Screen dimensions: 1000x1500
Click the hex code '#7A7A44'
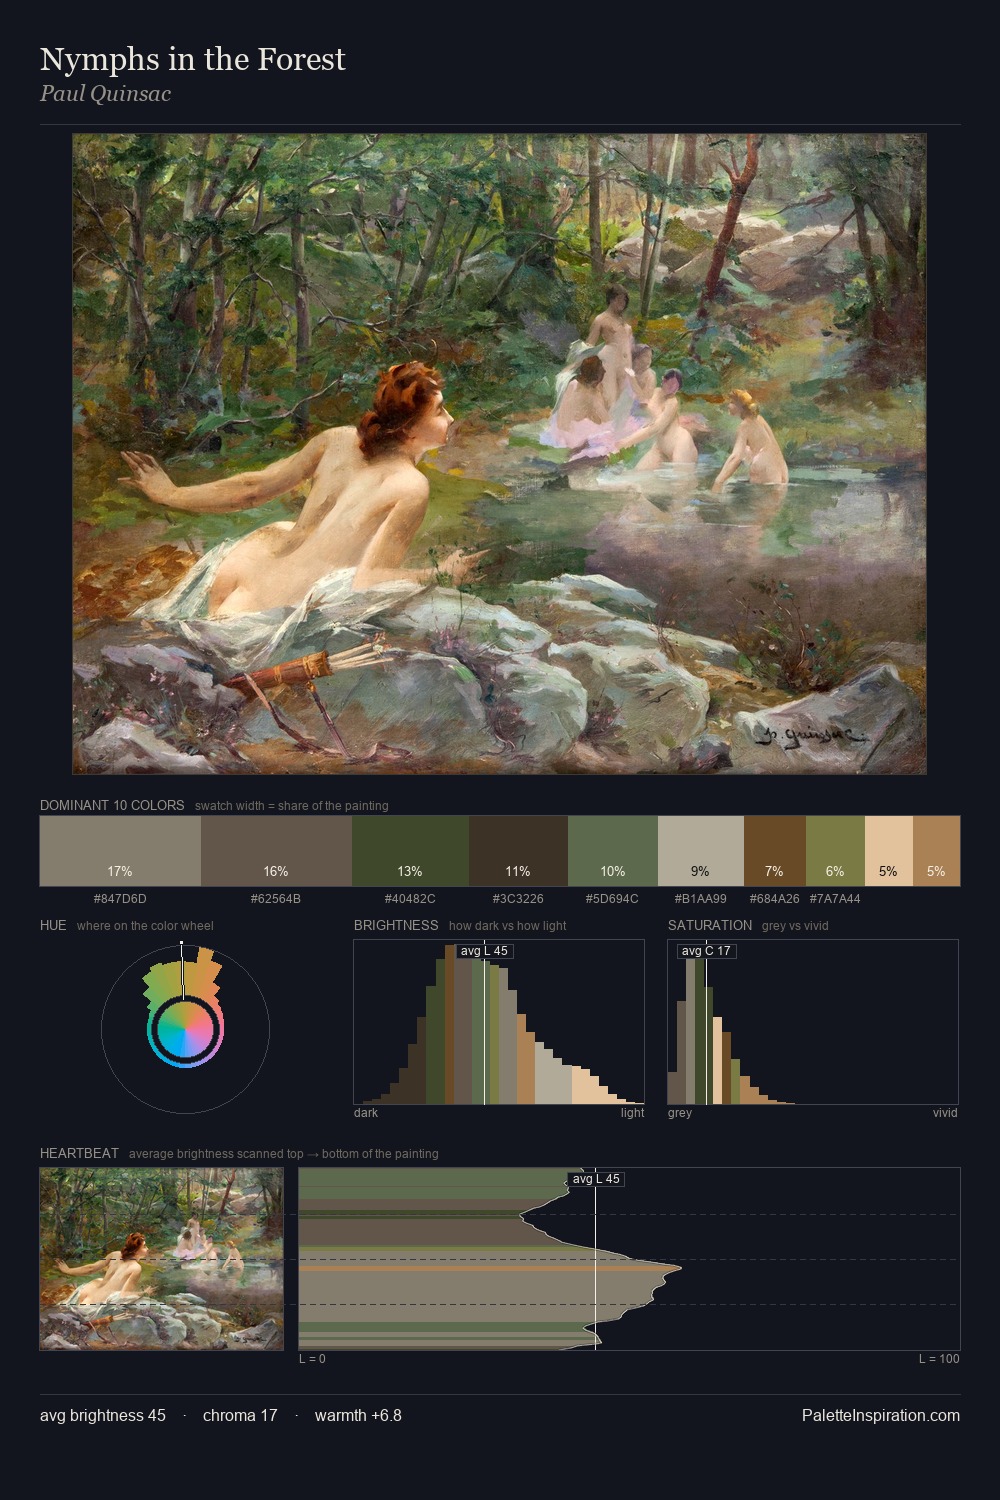(835, 899)
